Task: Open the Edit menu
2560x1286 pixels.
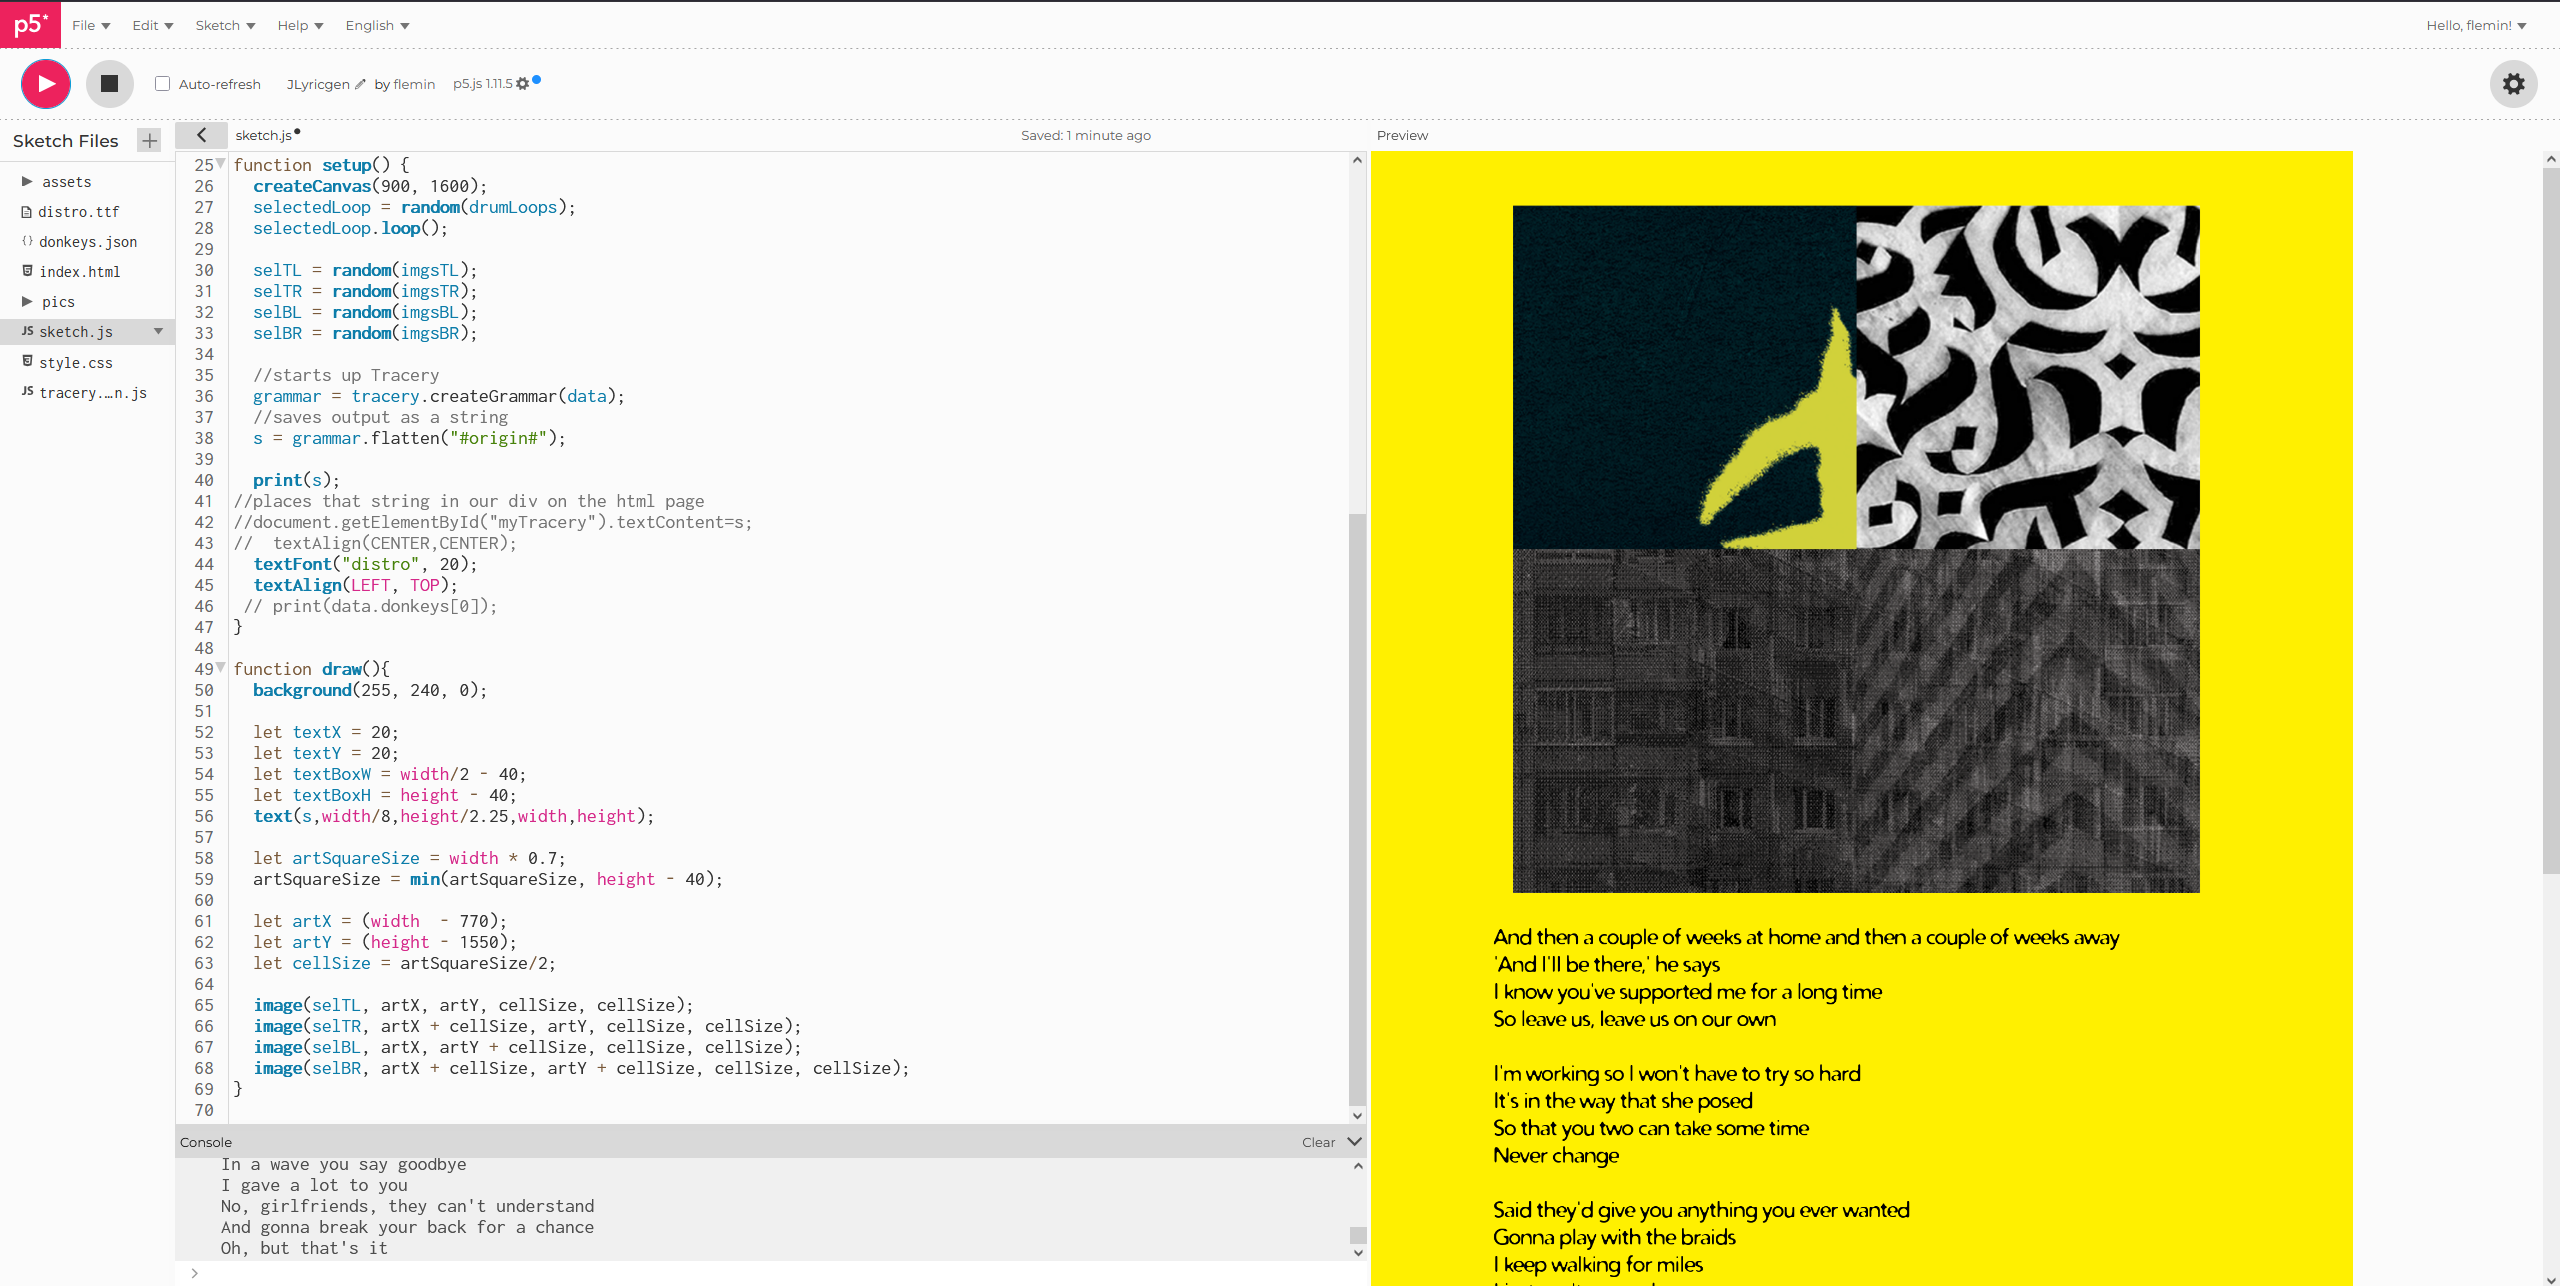Action: tap(152, 25)
